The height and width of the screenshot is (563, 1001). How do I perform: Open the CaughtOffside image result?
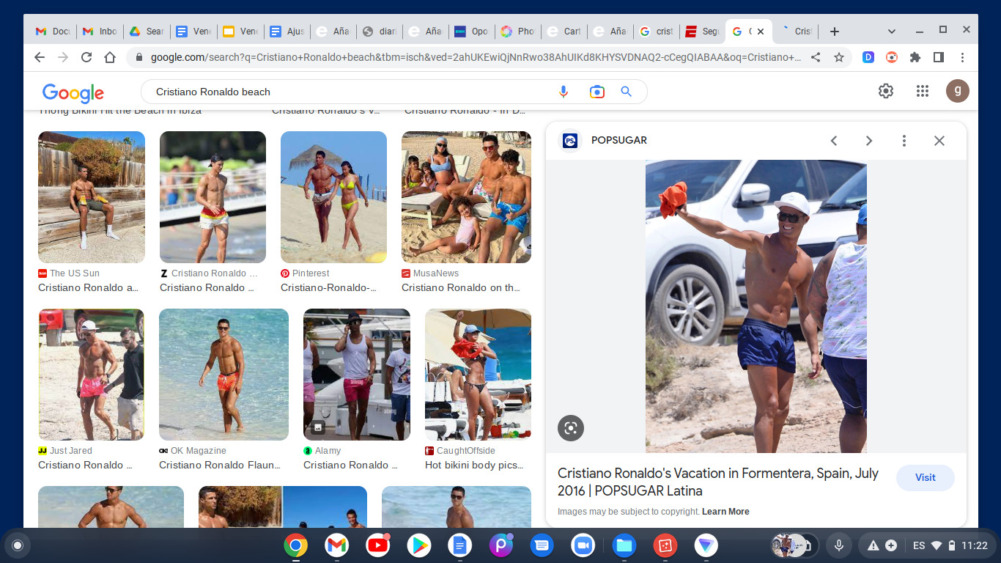[x=478, y=374]
